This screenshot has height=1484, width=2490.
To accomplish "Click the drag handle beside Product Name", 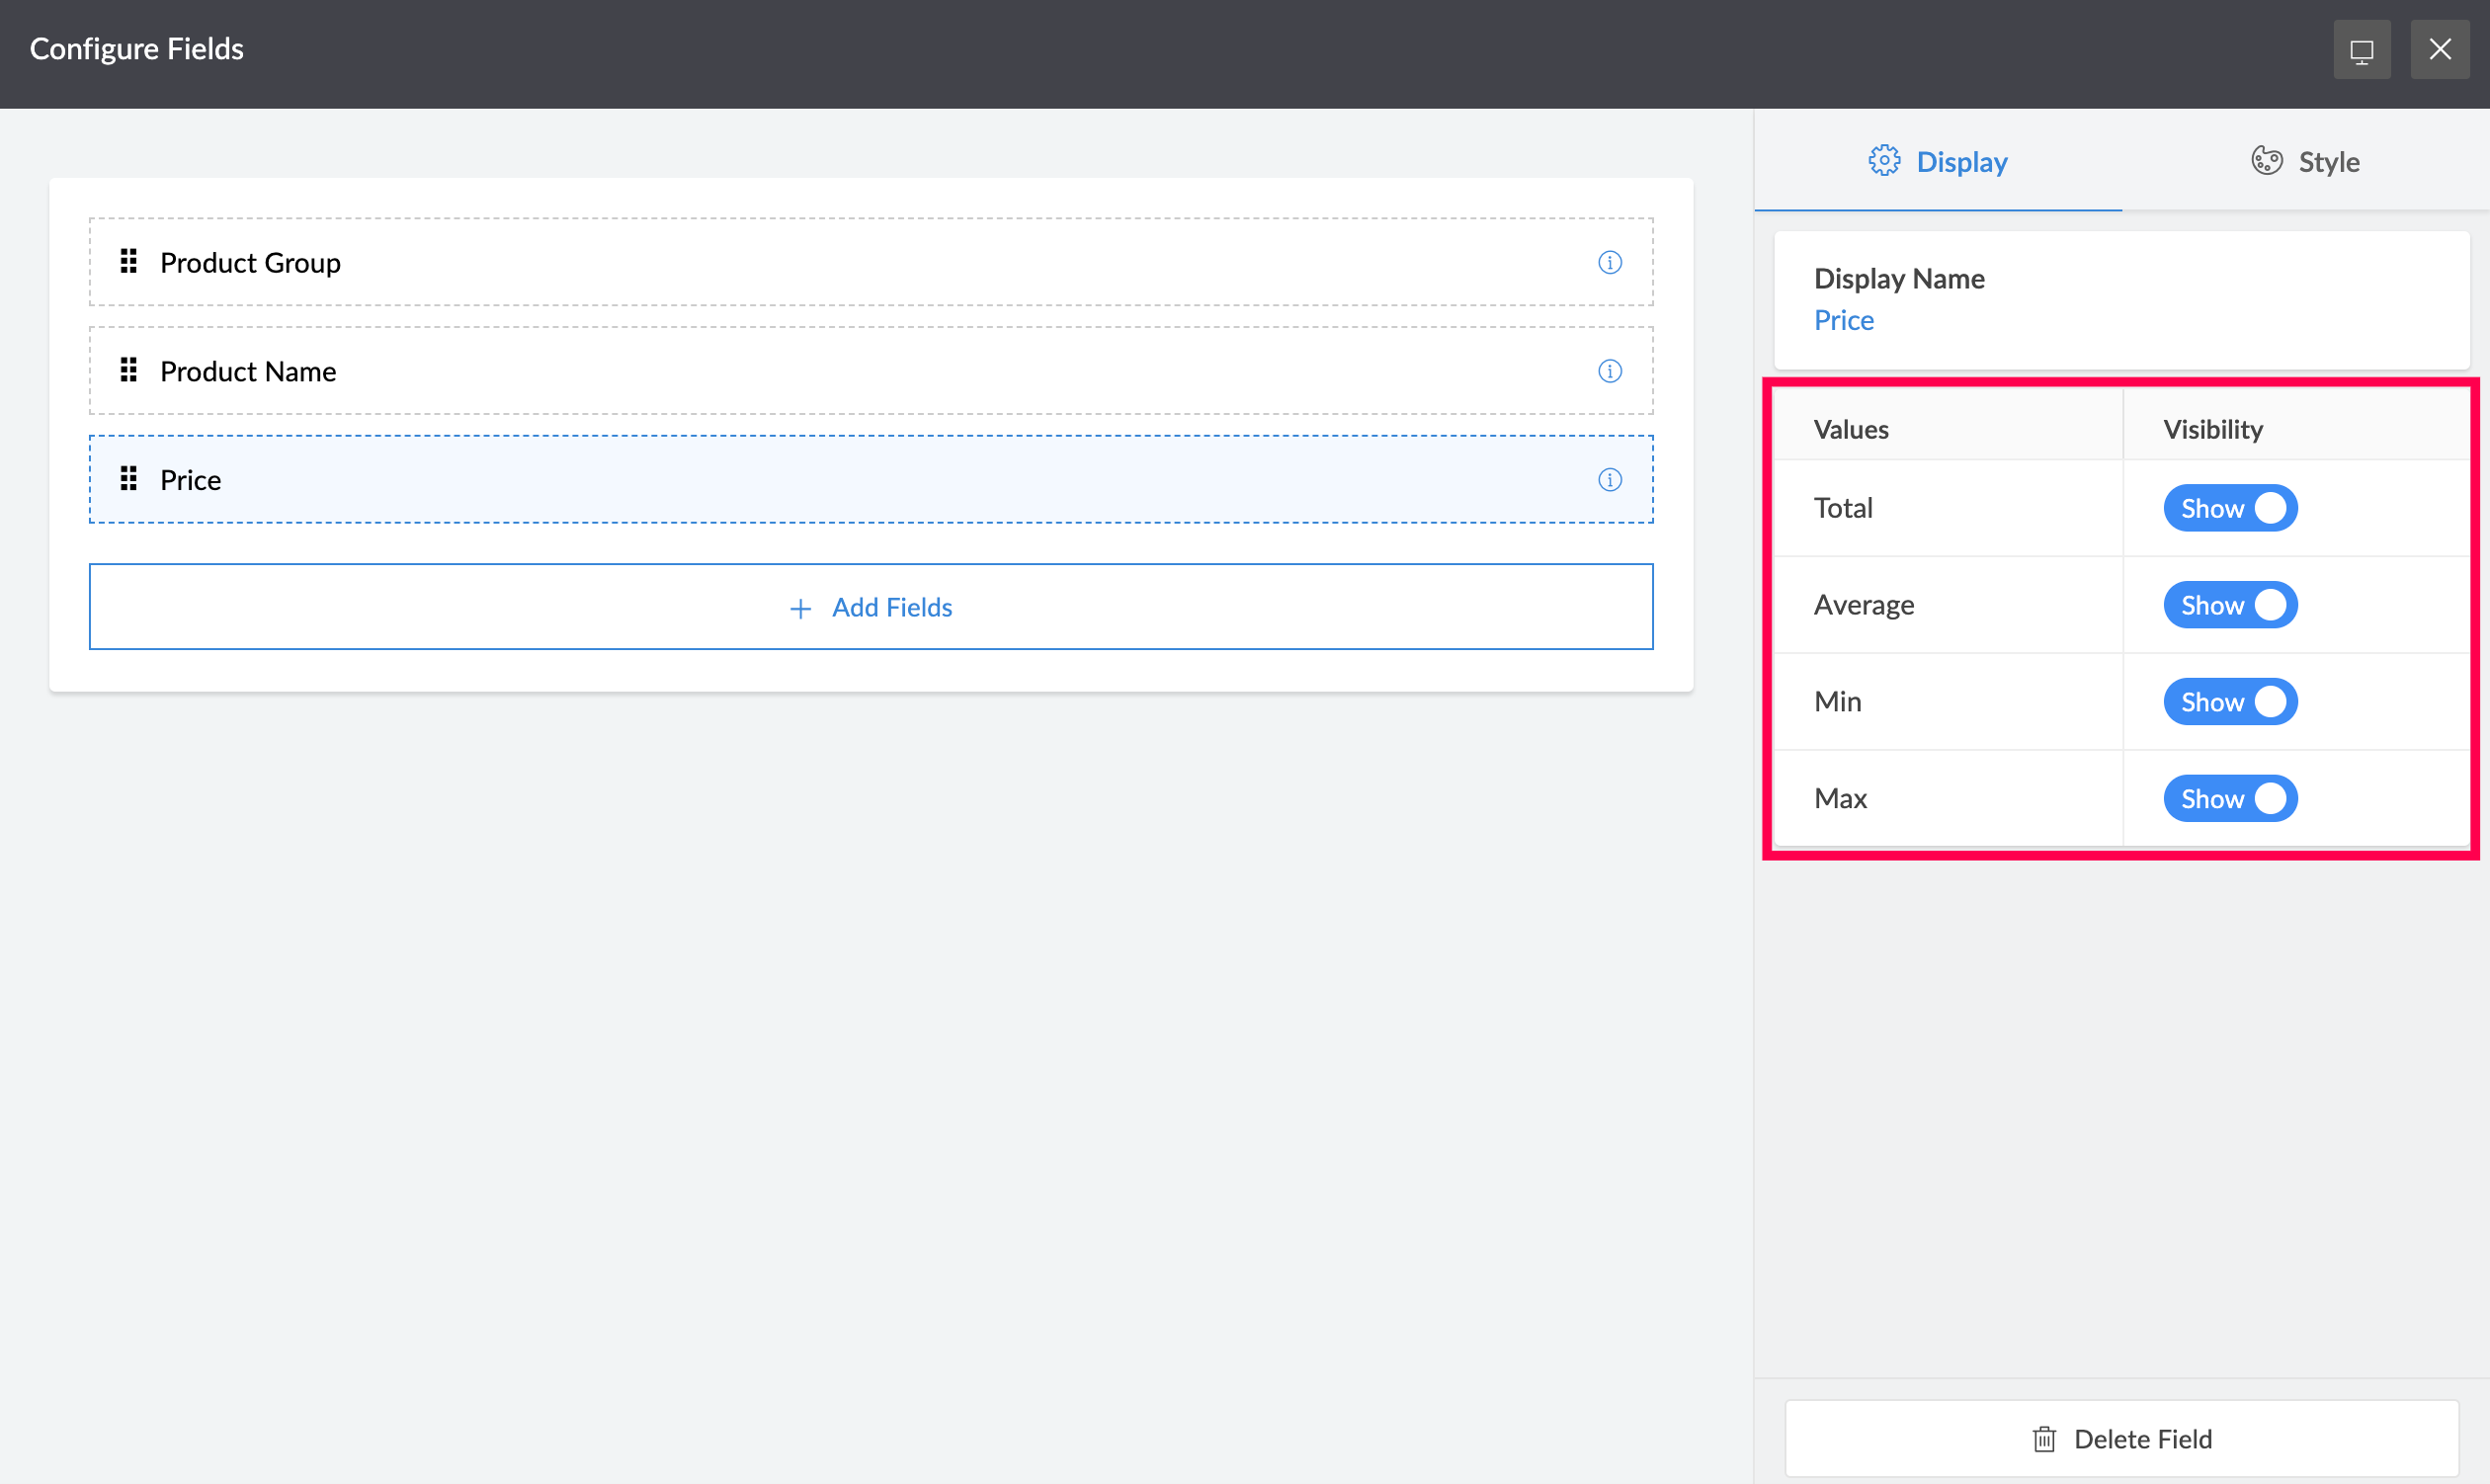I will click(x=129, y=371).
